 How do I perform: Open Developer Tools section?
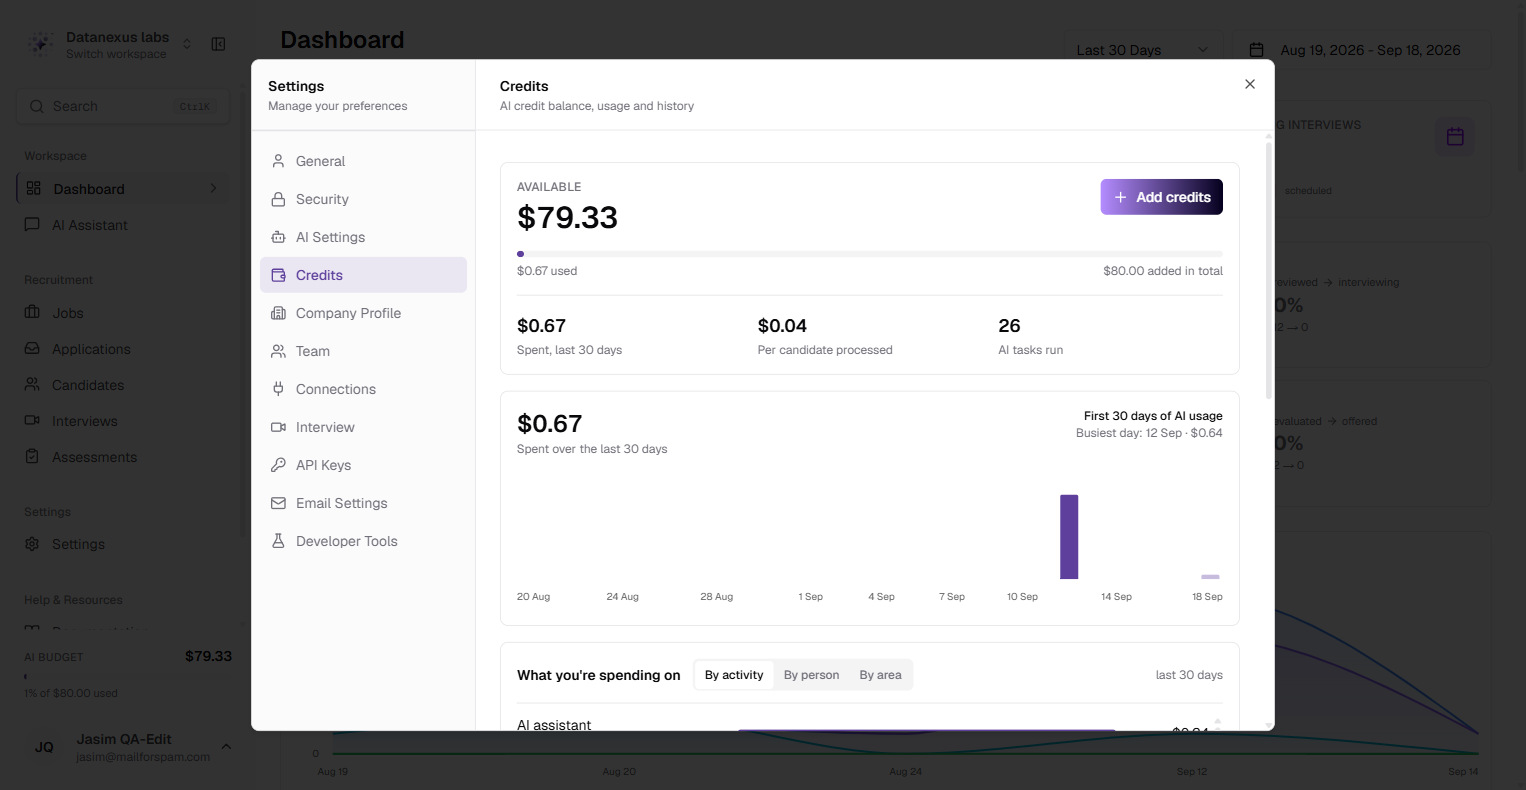pyautogui.click(x=363, y=541)
